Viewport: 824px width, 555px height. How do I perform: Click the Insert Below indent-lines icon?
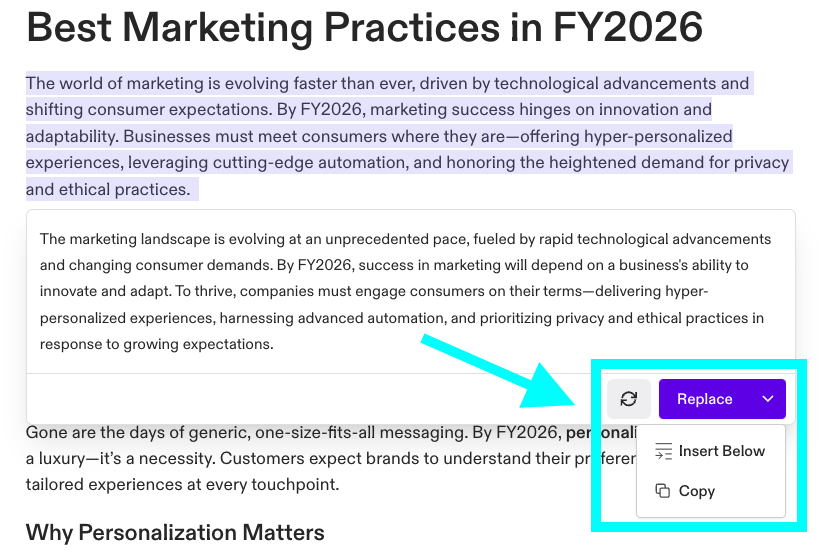coord(663,451)
